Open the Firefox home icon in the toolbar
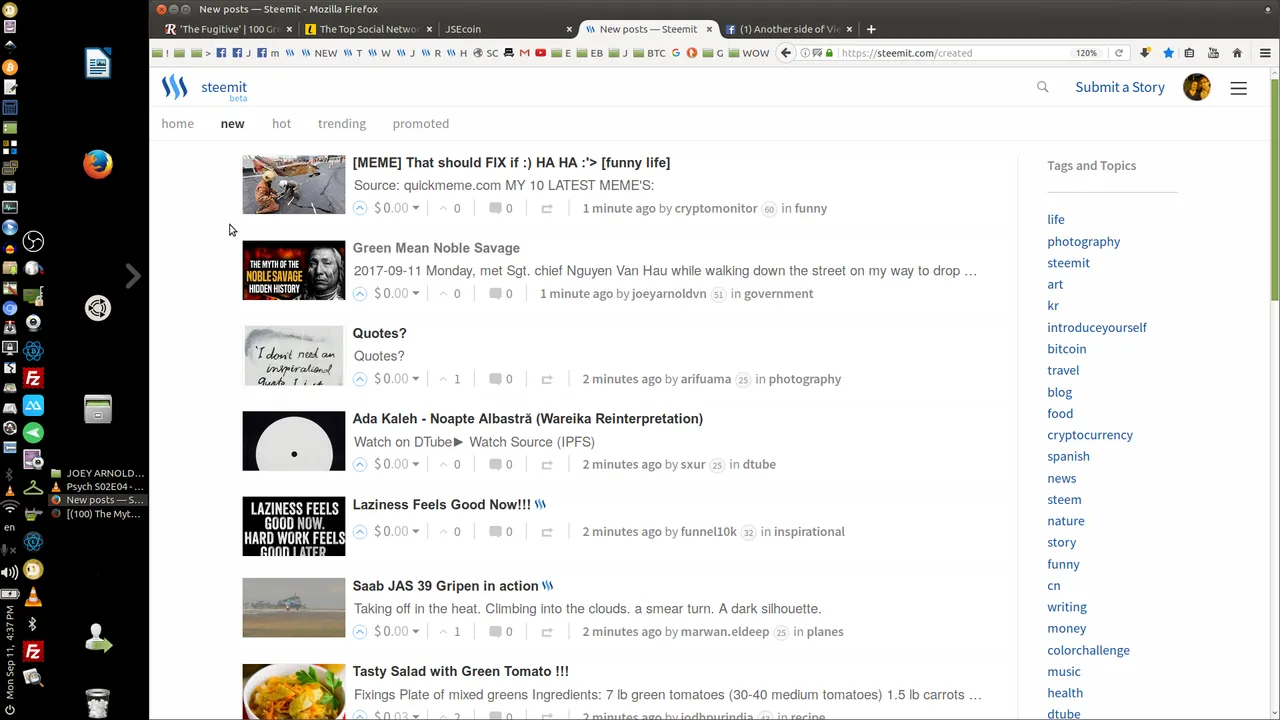Viewport: 1280px width, 720px height. click(x=1237, y=53)
